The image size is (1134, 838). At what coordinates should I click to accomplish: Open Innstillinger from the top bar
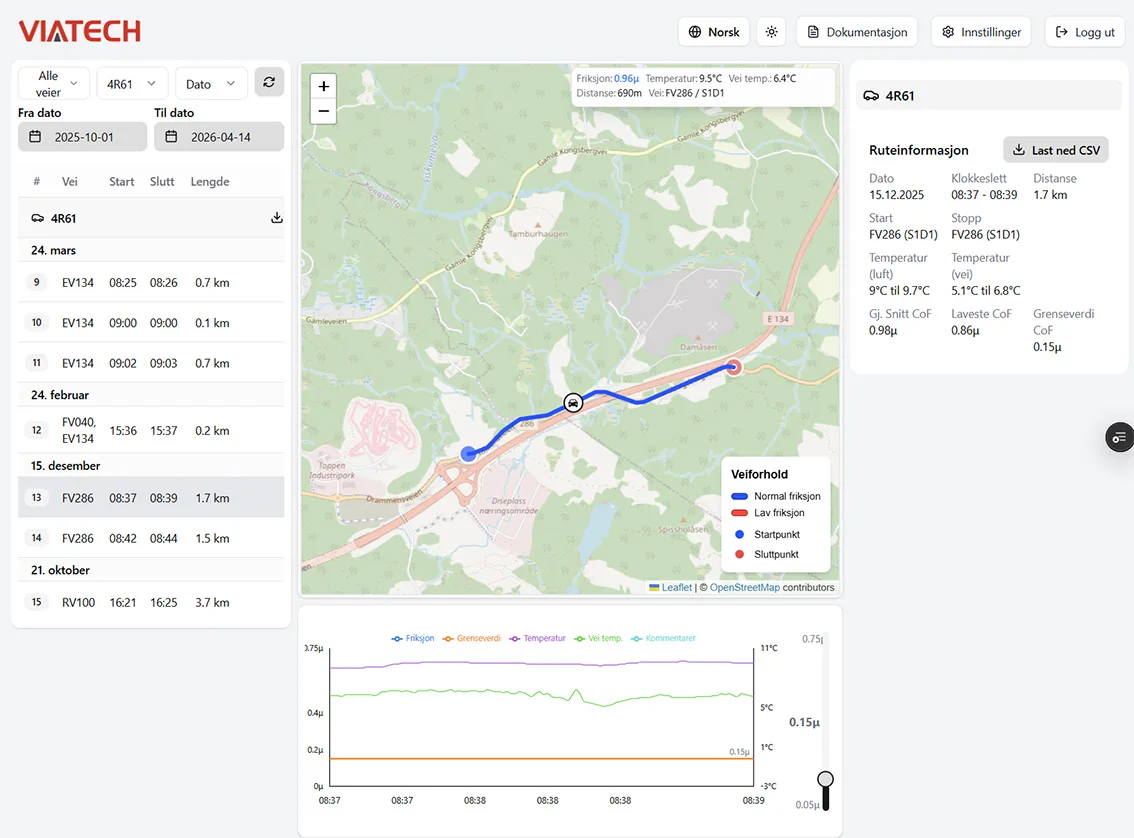click(981, 32)
